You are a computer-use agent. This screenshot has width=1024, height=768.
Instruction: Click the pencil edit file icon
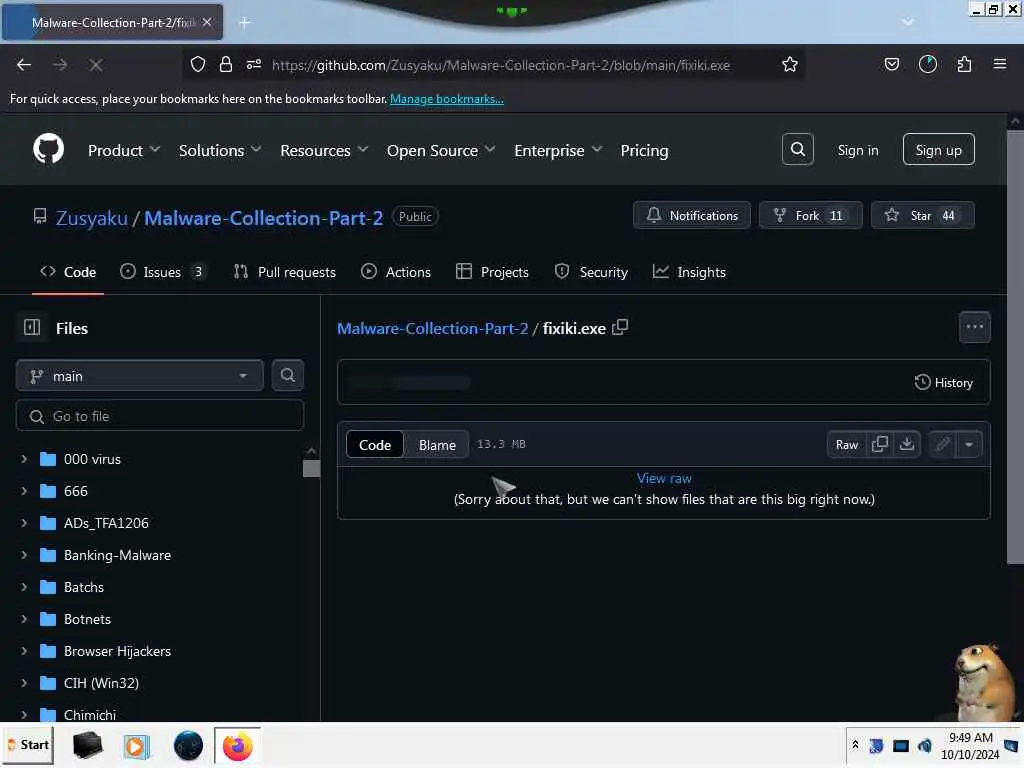(942, 444)
